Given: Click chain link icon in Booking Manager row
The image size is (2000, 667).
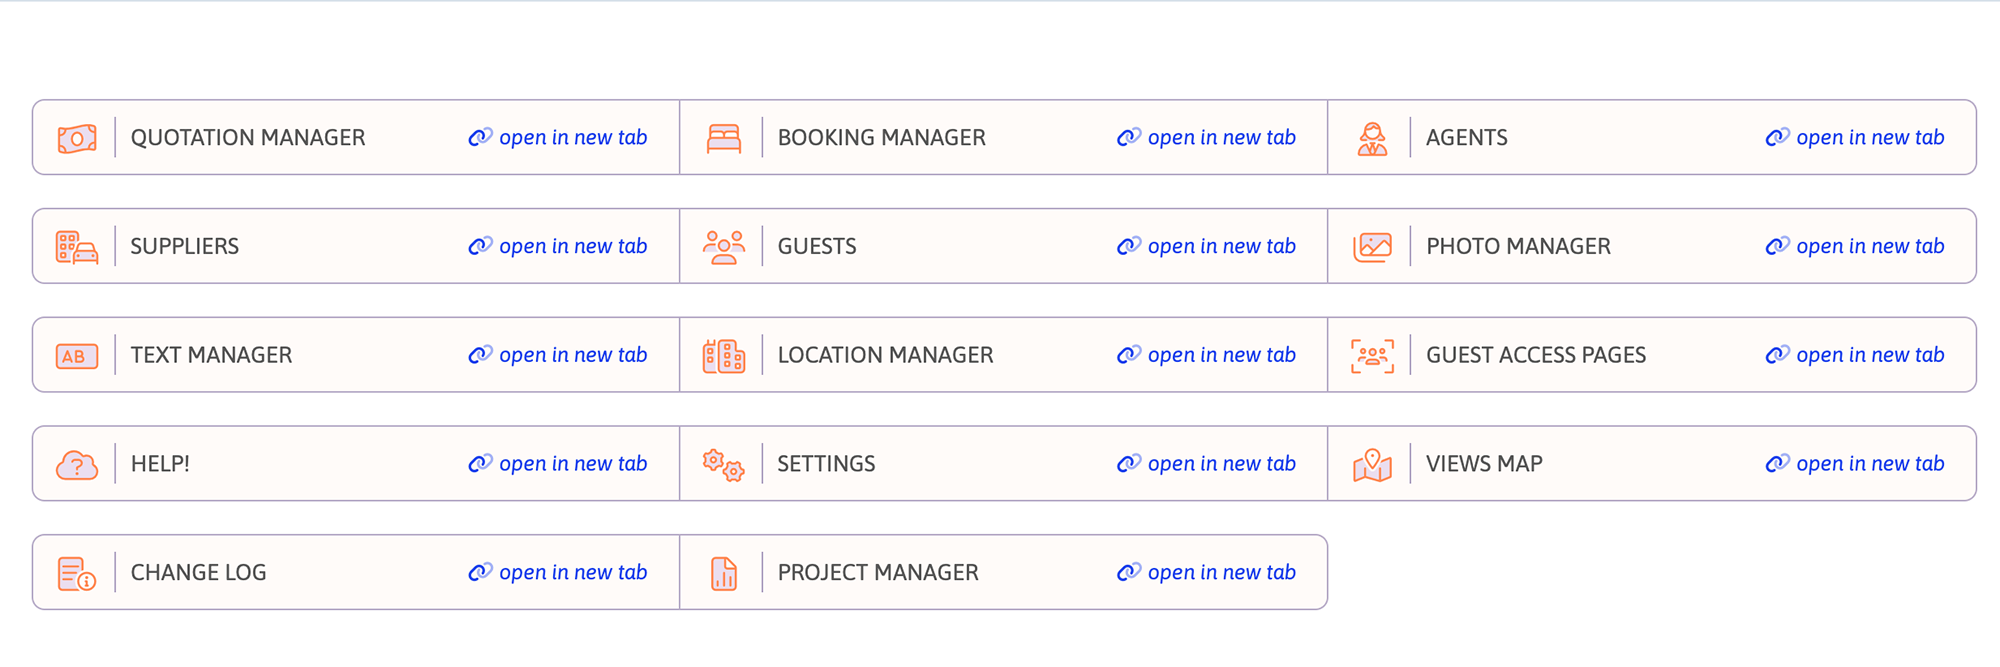Looking at the screenshot, I should (1129, 137).
